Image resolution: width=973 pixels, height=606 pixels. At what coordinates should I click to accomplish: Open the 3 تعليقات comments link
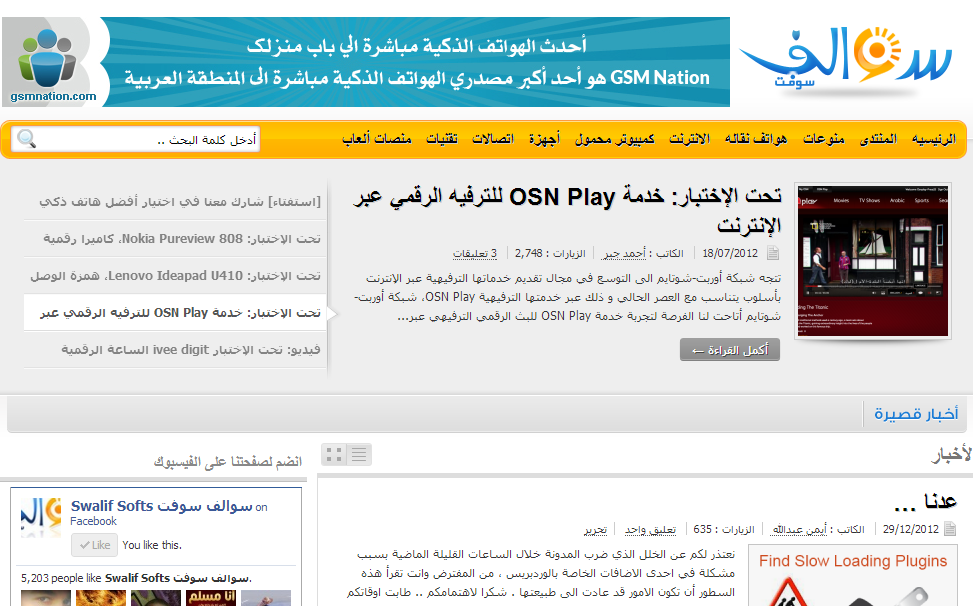[x=475, y=254]
